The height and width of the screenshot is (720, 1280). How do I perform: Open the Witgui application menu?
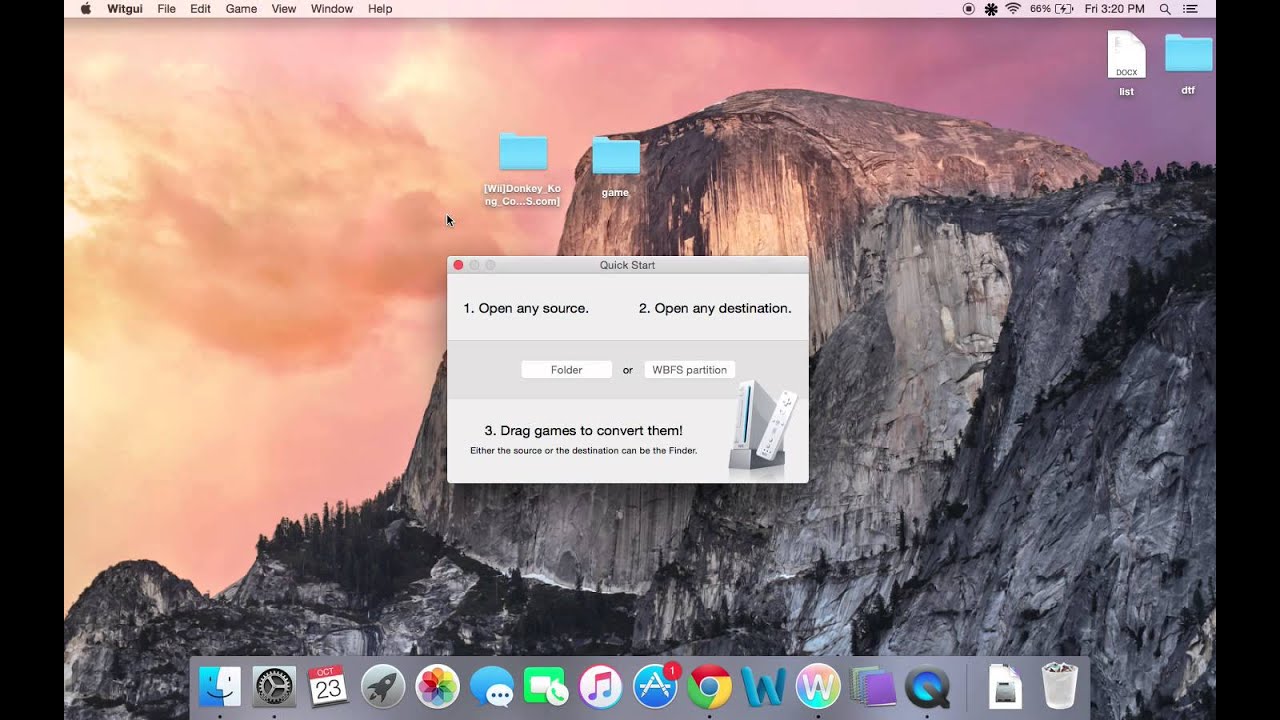pos(125,9)
